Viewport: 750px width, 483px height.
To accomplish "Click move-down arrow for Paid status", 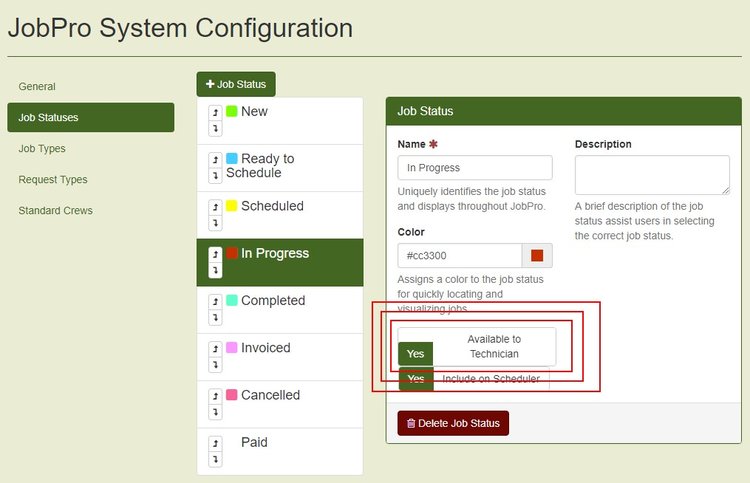I will tap(215, 459).
